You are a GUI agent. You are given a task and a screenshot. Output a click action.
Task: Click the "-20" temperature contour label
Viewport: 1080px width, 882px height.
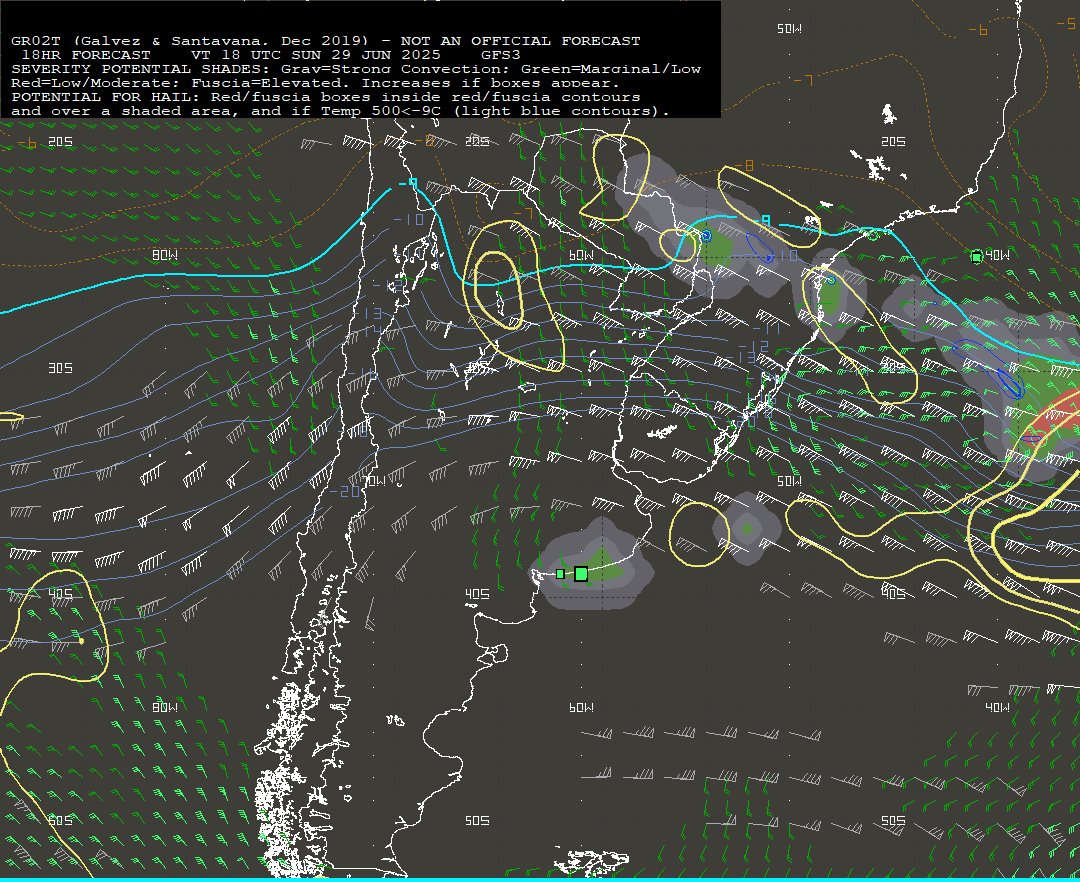[x=344, y=491]
